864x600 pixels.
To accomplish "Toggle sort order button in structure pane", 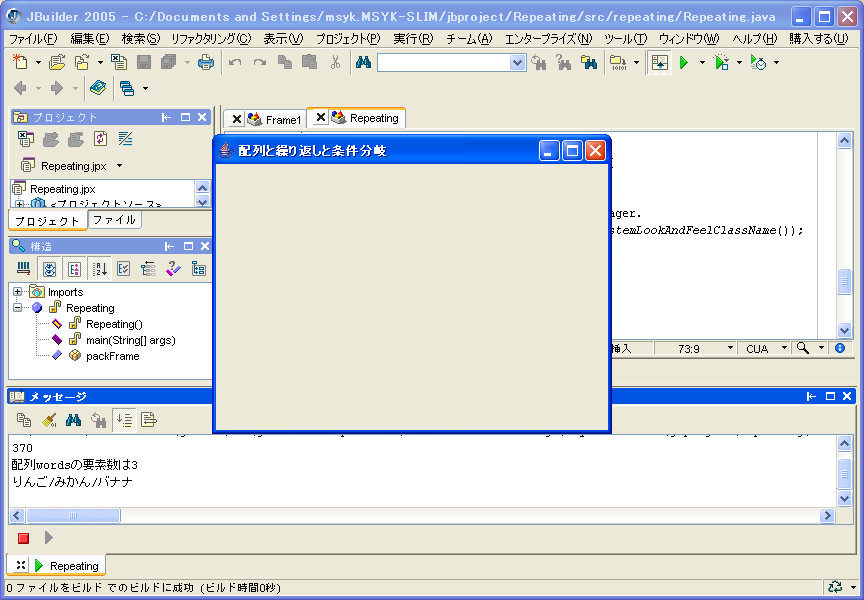I will [x=99, y=268].
